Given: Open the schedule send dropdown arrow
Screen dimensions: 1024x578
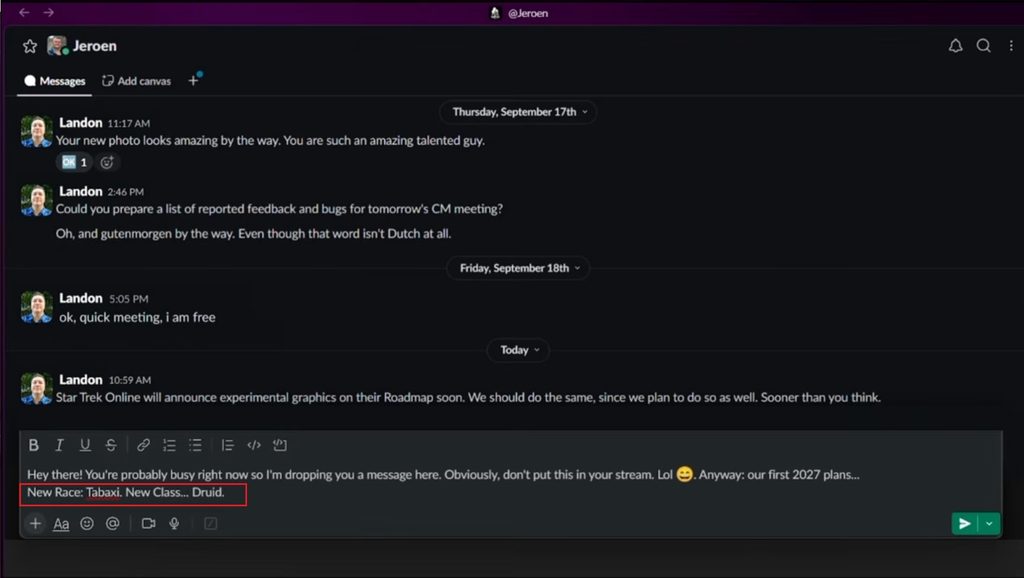Looking at the screenshot, I should click(x=989, y=523).
